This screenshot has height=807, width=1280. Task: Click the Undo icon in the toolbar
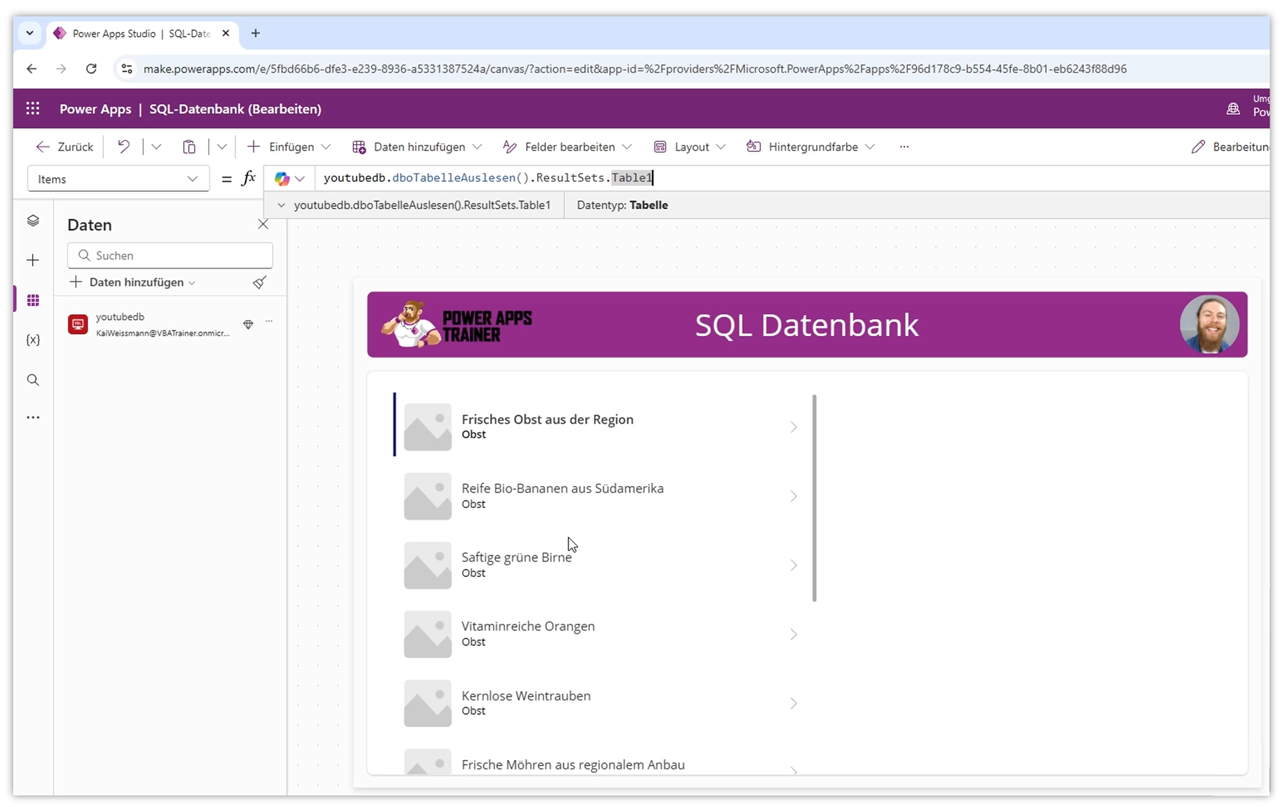[124, 147]
